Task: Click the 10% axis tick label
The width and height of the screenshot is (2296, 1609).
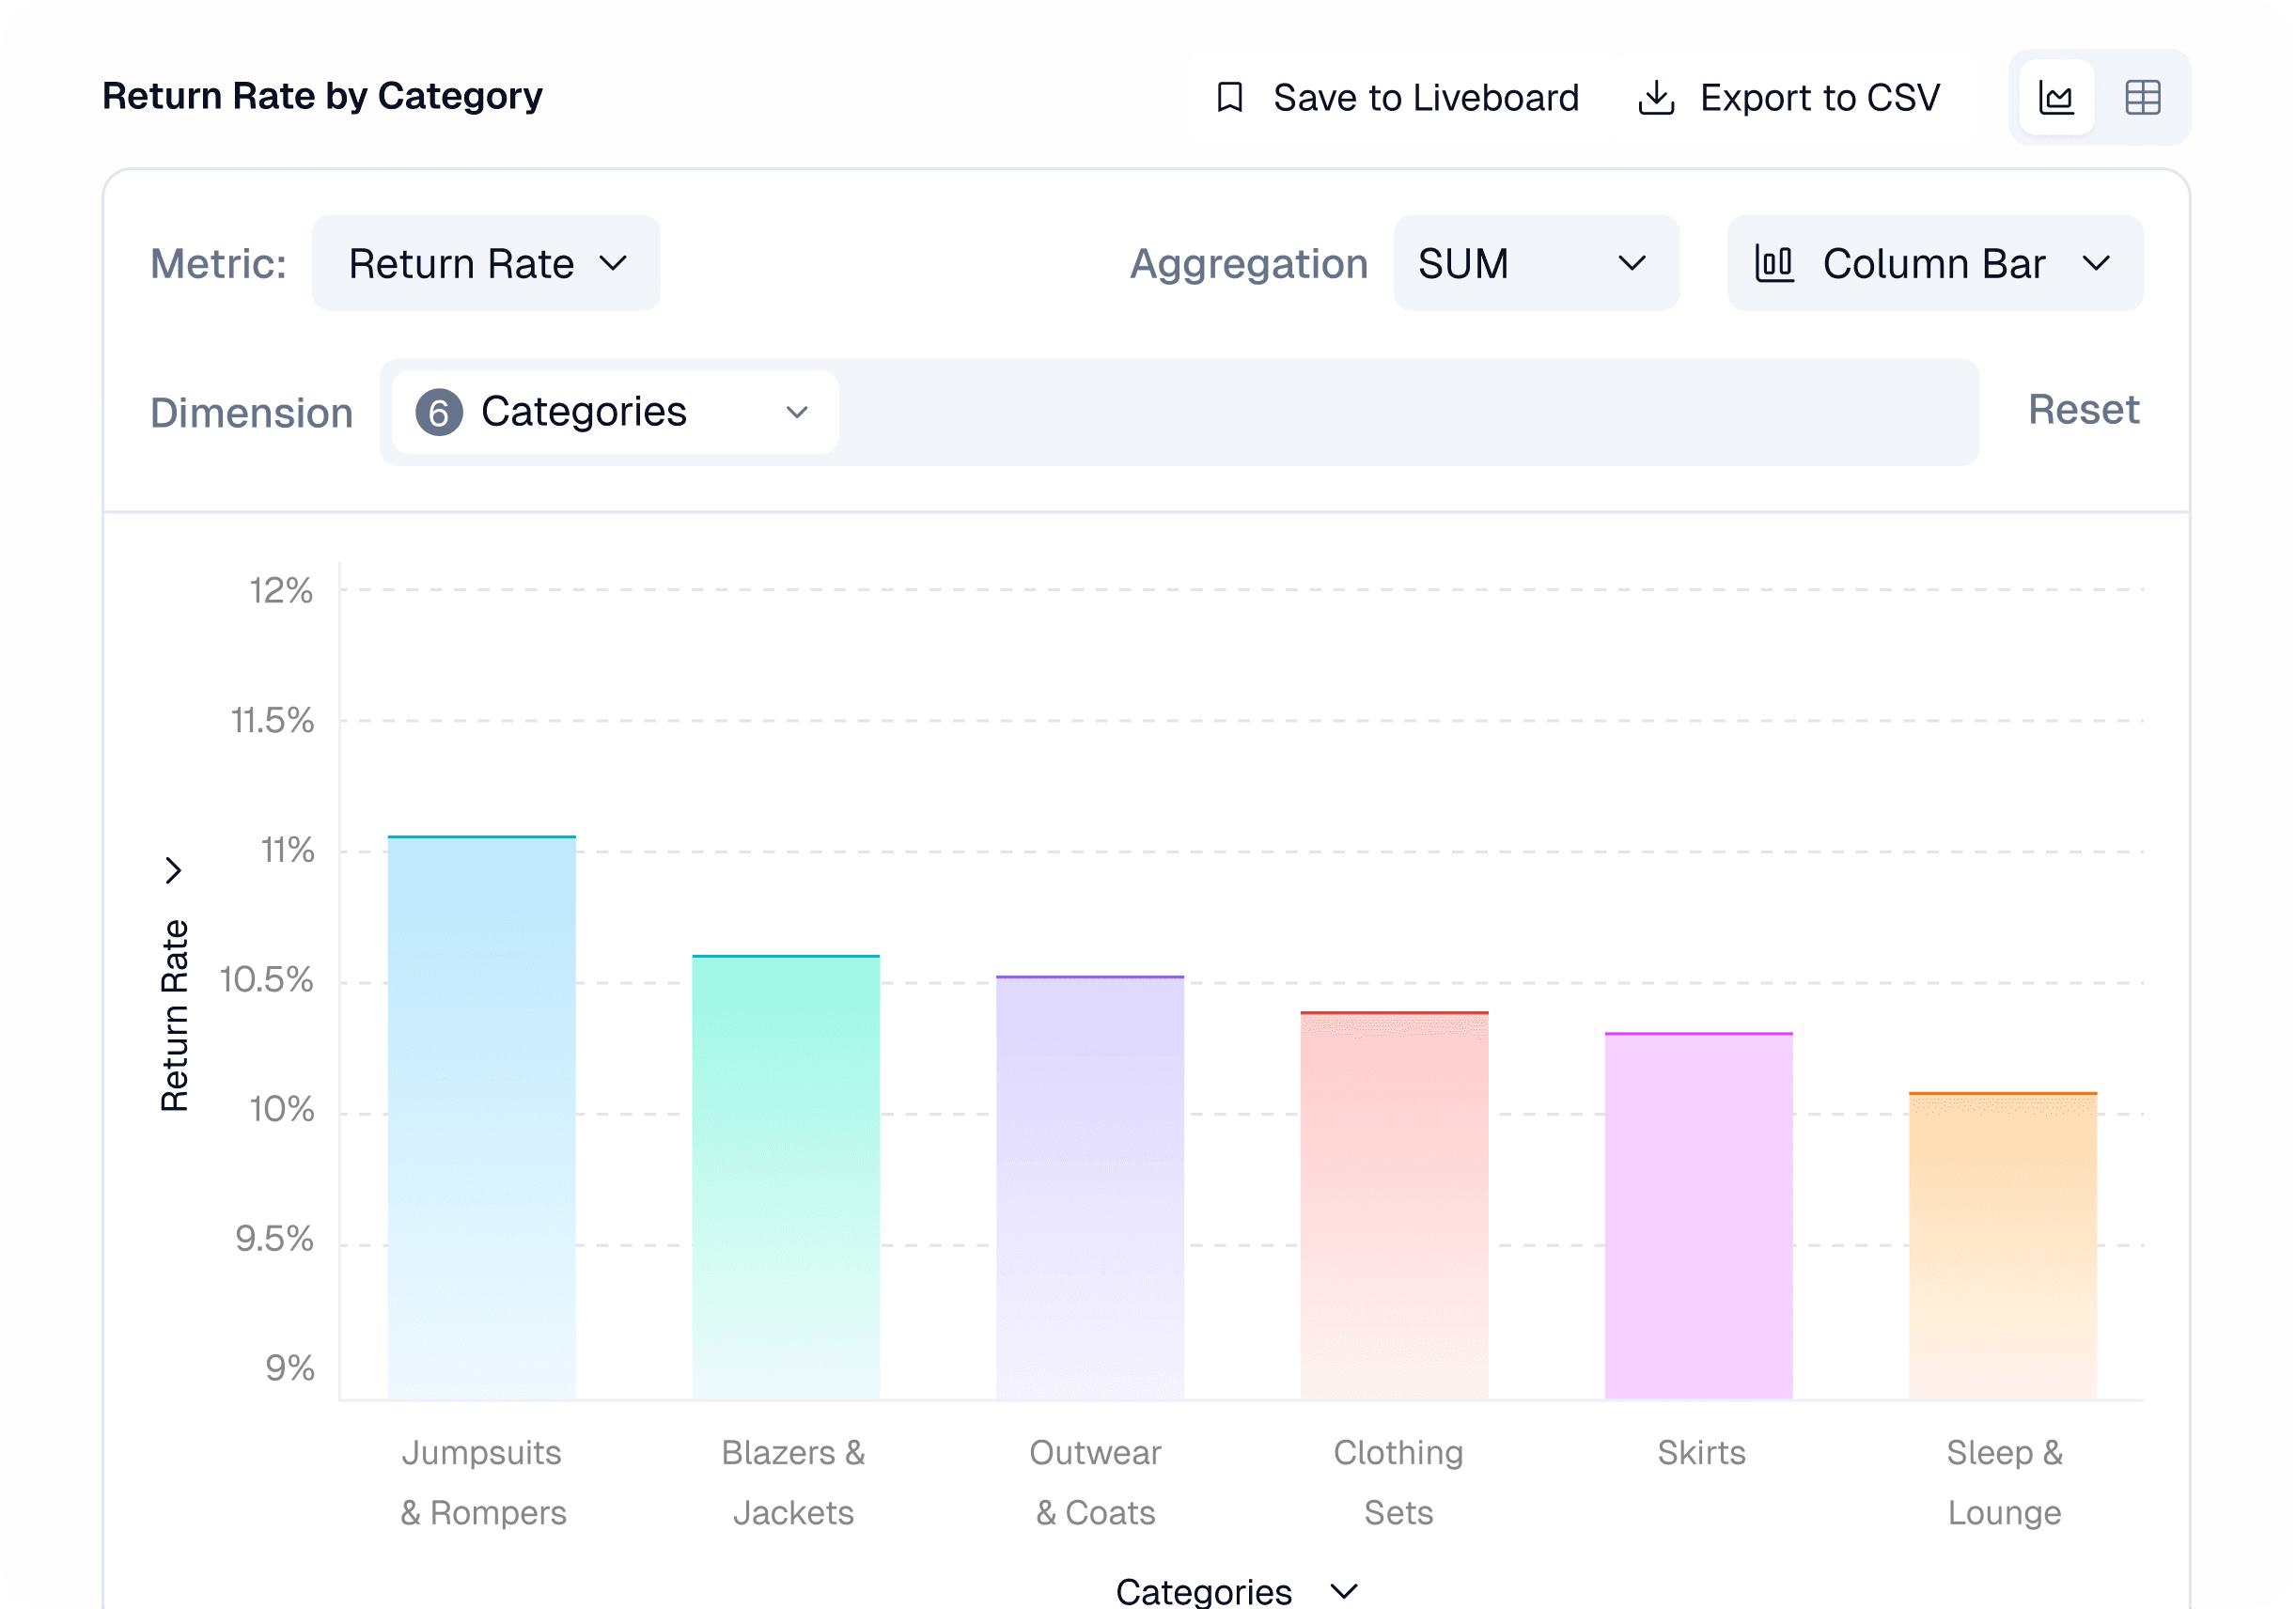Action: point(281,1109)
